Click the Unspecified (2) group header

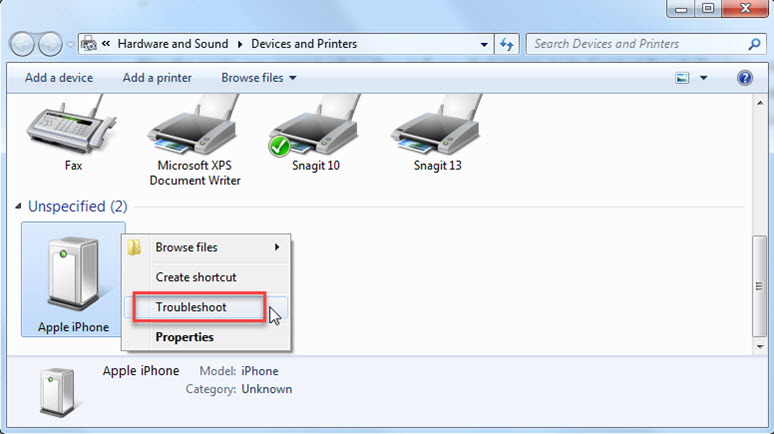77,206
